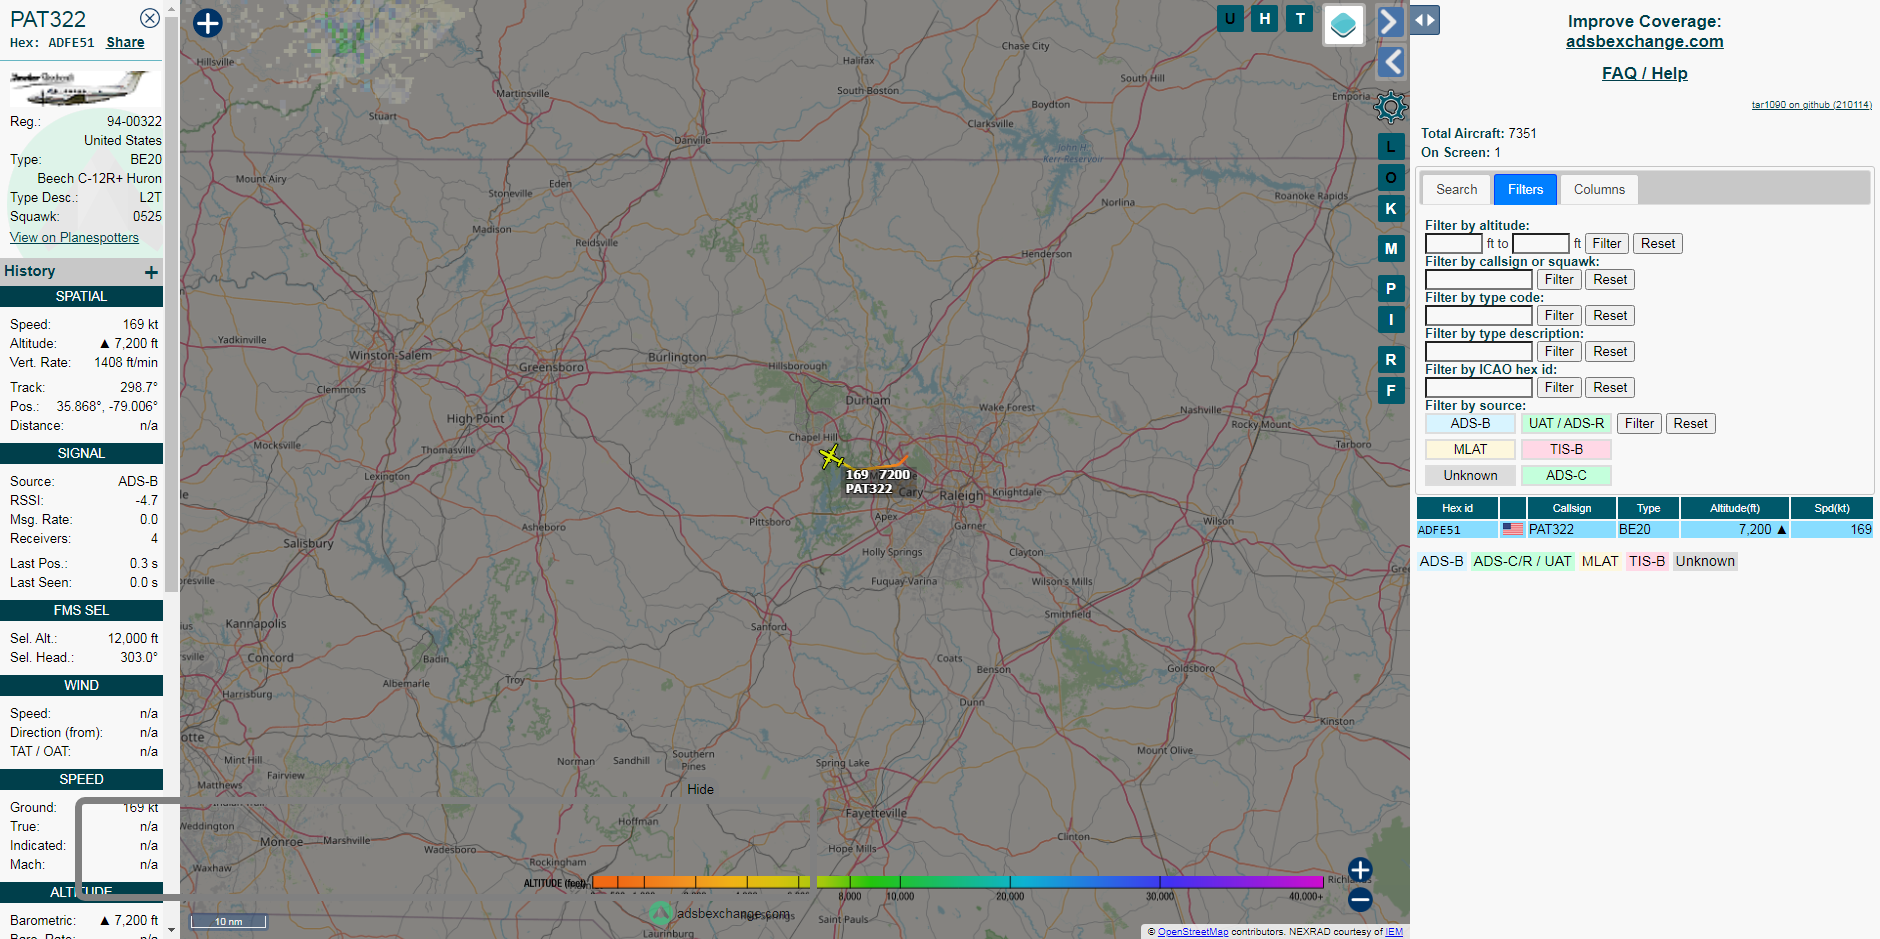Click the left chevron sidebar arrow
The image size is (1880, 939).
1391,62
